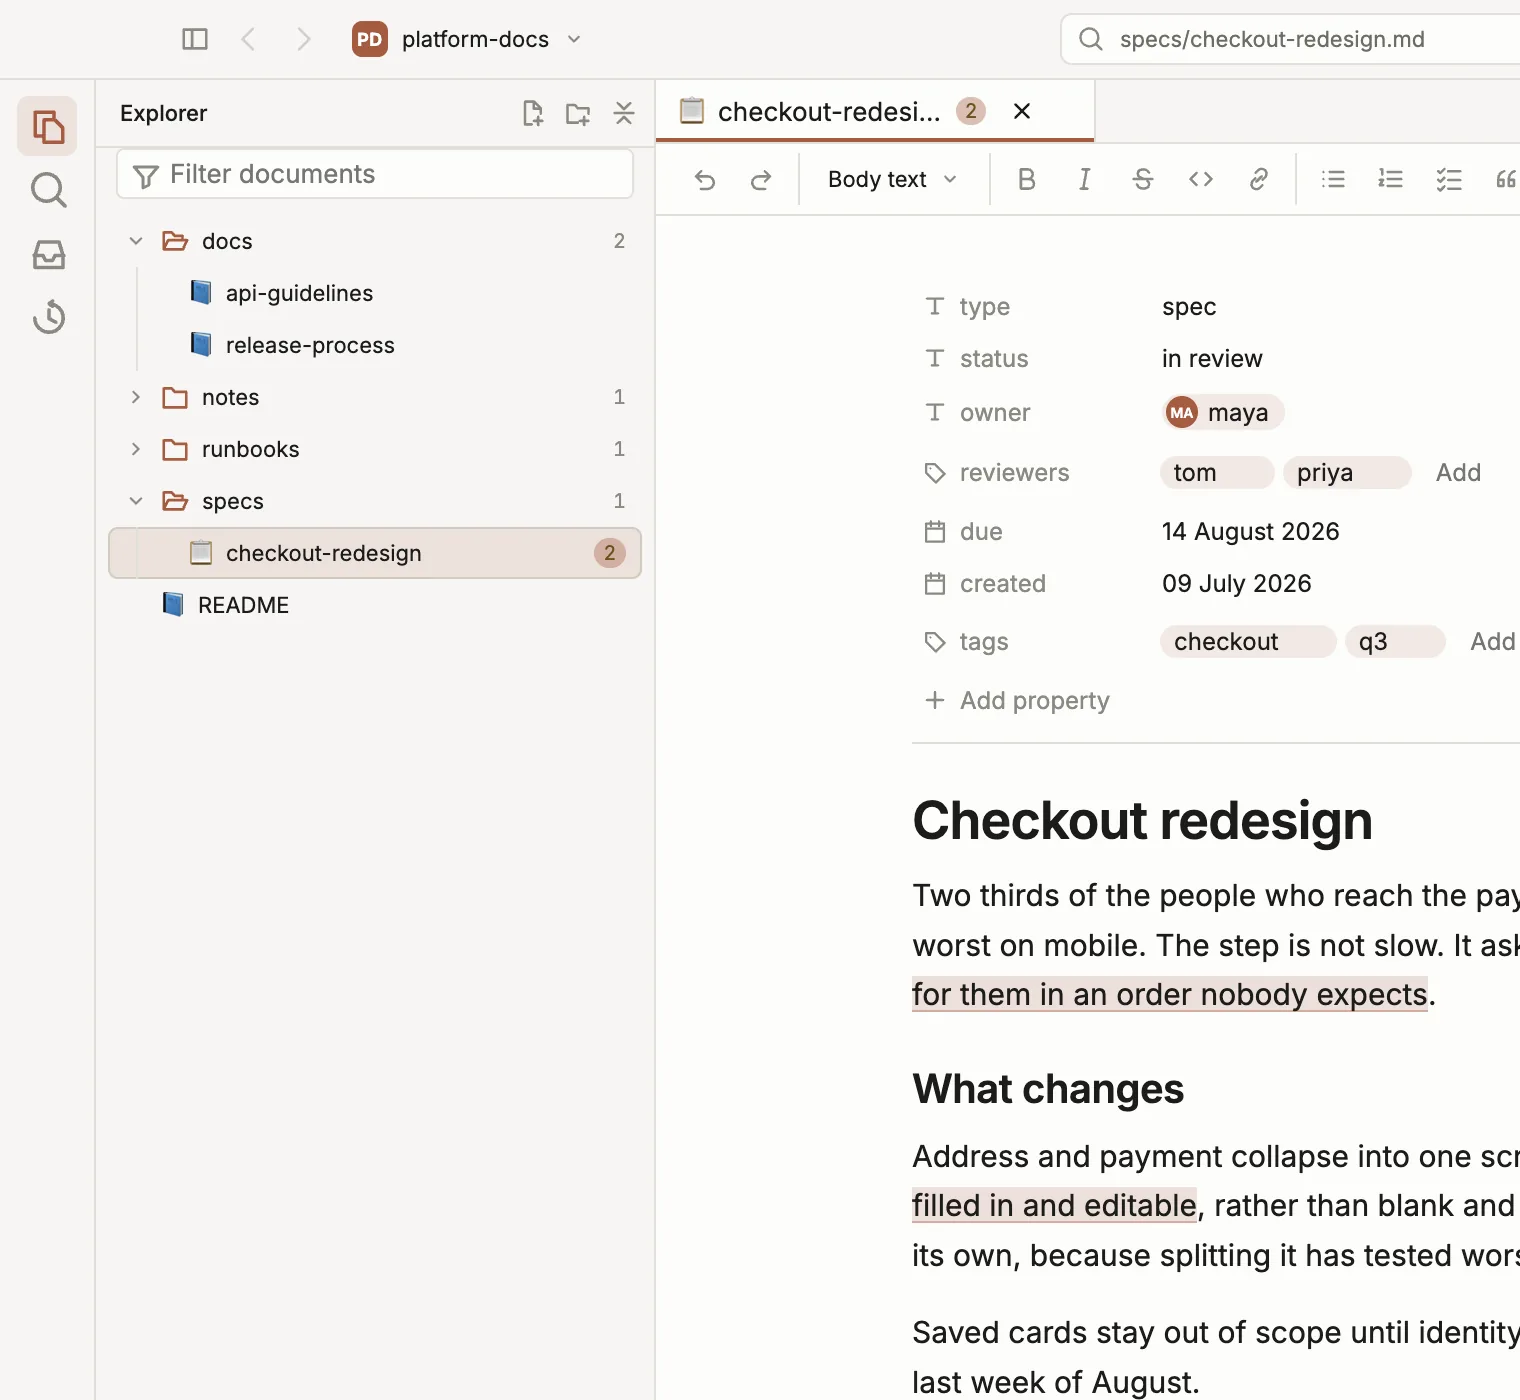1520x1400 pixels.
Task: Expand the runbooks folder
Action: pyautogui.click(x=136, y=449)
